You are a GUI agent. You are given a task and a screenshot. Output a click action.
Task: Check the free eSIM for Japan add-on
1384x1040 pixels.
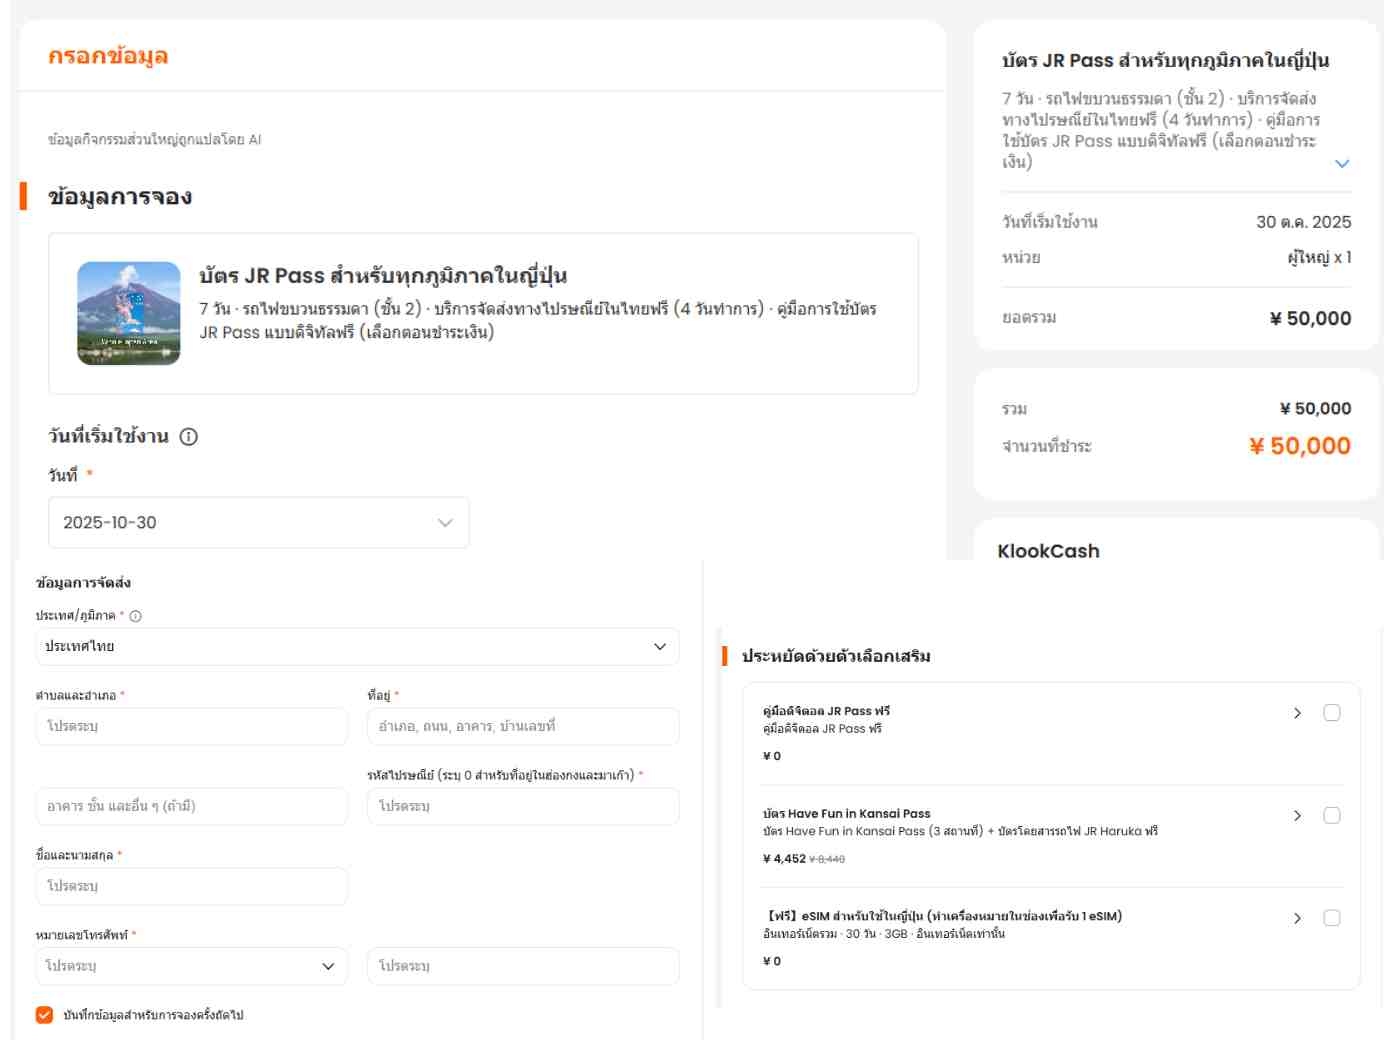pos(1331,918)
